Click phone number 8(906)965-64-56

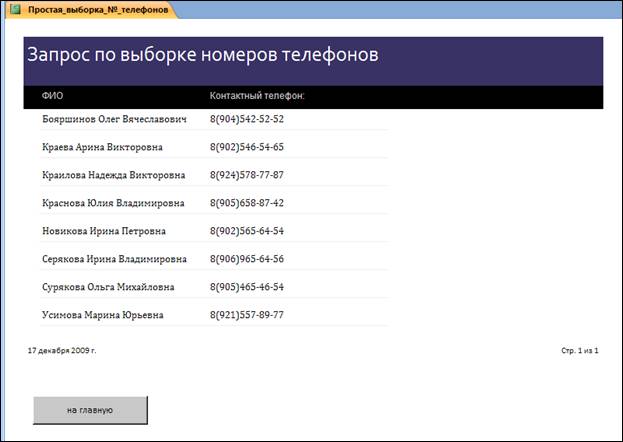[x=247, y=259]
